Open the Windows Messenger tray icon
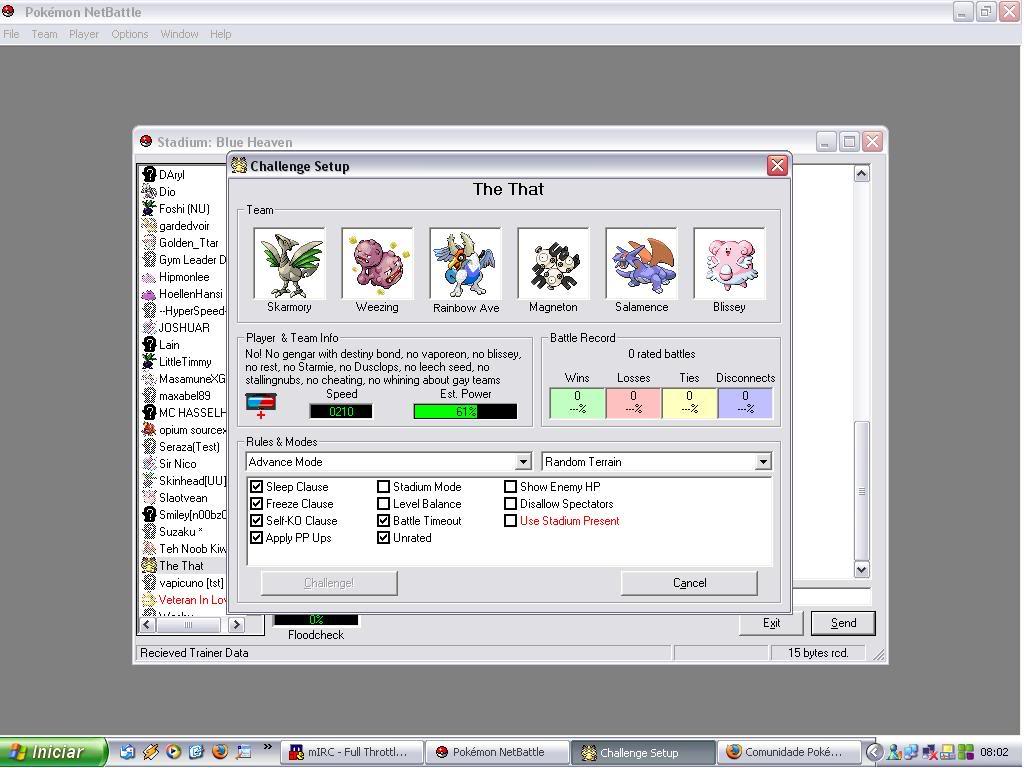 893,752
